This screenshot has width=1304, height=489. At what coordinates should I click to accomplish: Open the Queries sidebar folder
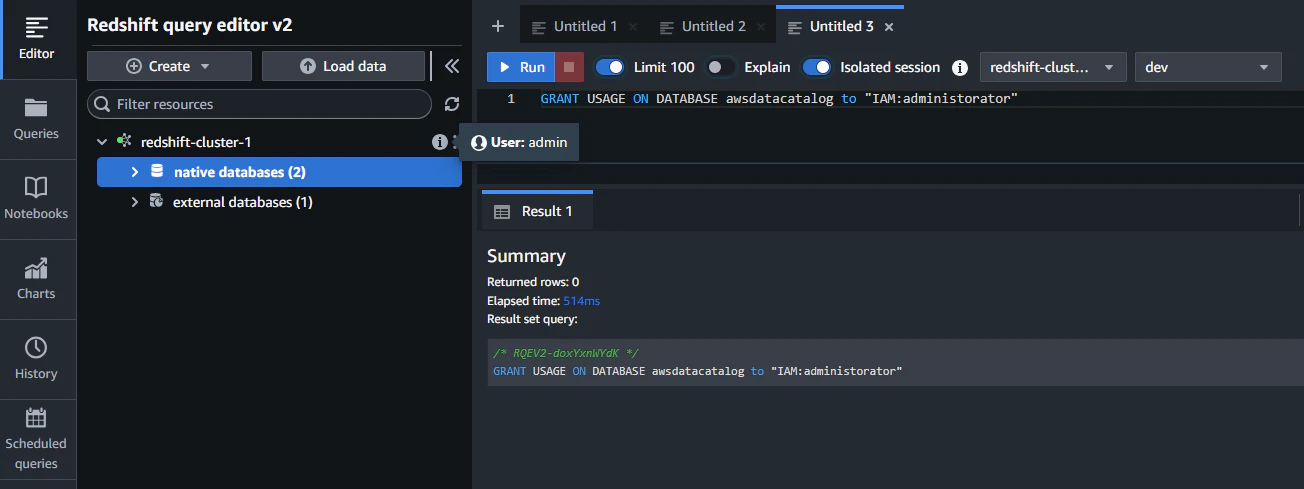coord(37,119)
